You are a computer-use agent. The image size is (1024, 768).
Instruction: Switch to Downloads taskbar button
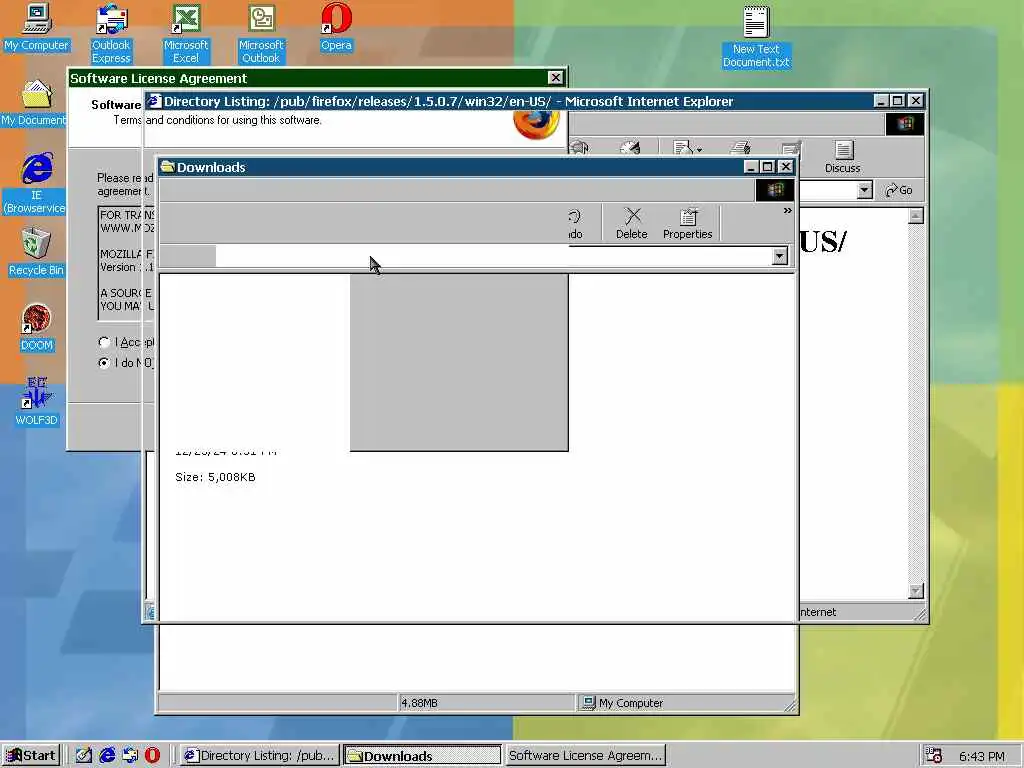(422, 756)
